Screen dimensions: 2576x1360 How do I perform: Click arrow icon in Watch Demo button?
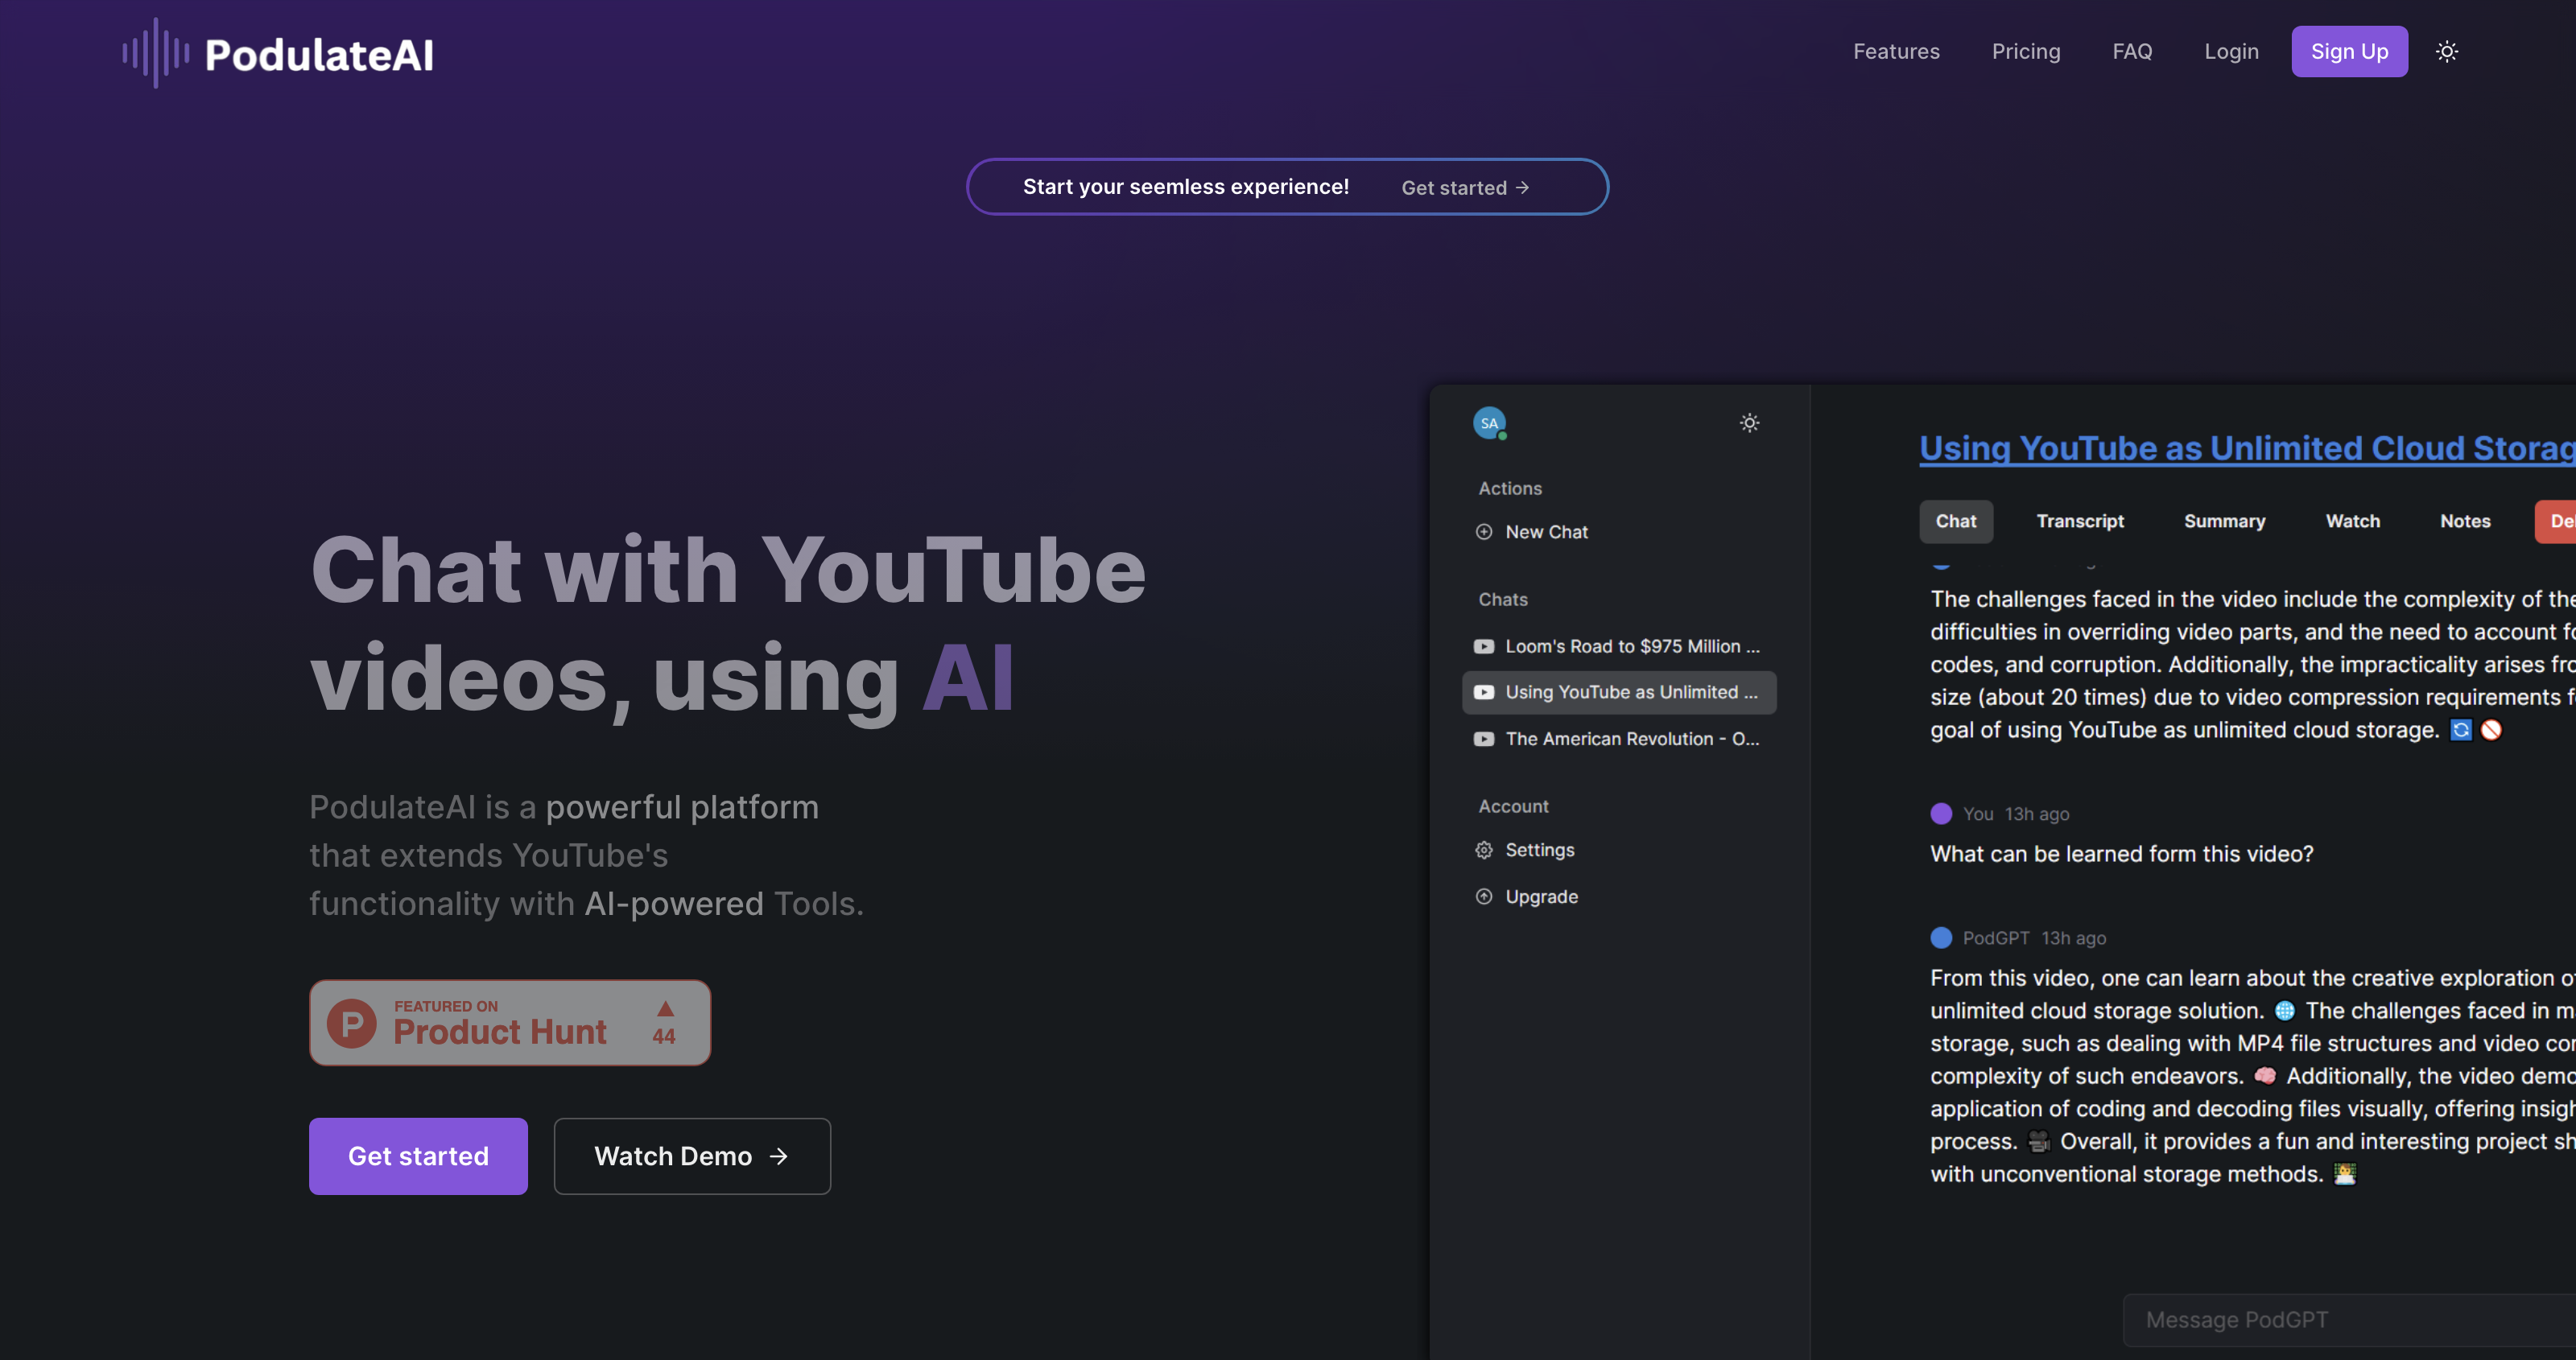coord(779,1157)
